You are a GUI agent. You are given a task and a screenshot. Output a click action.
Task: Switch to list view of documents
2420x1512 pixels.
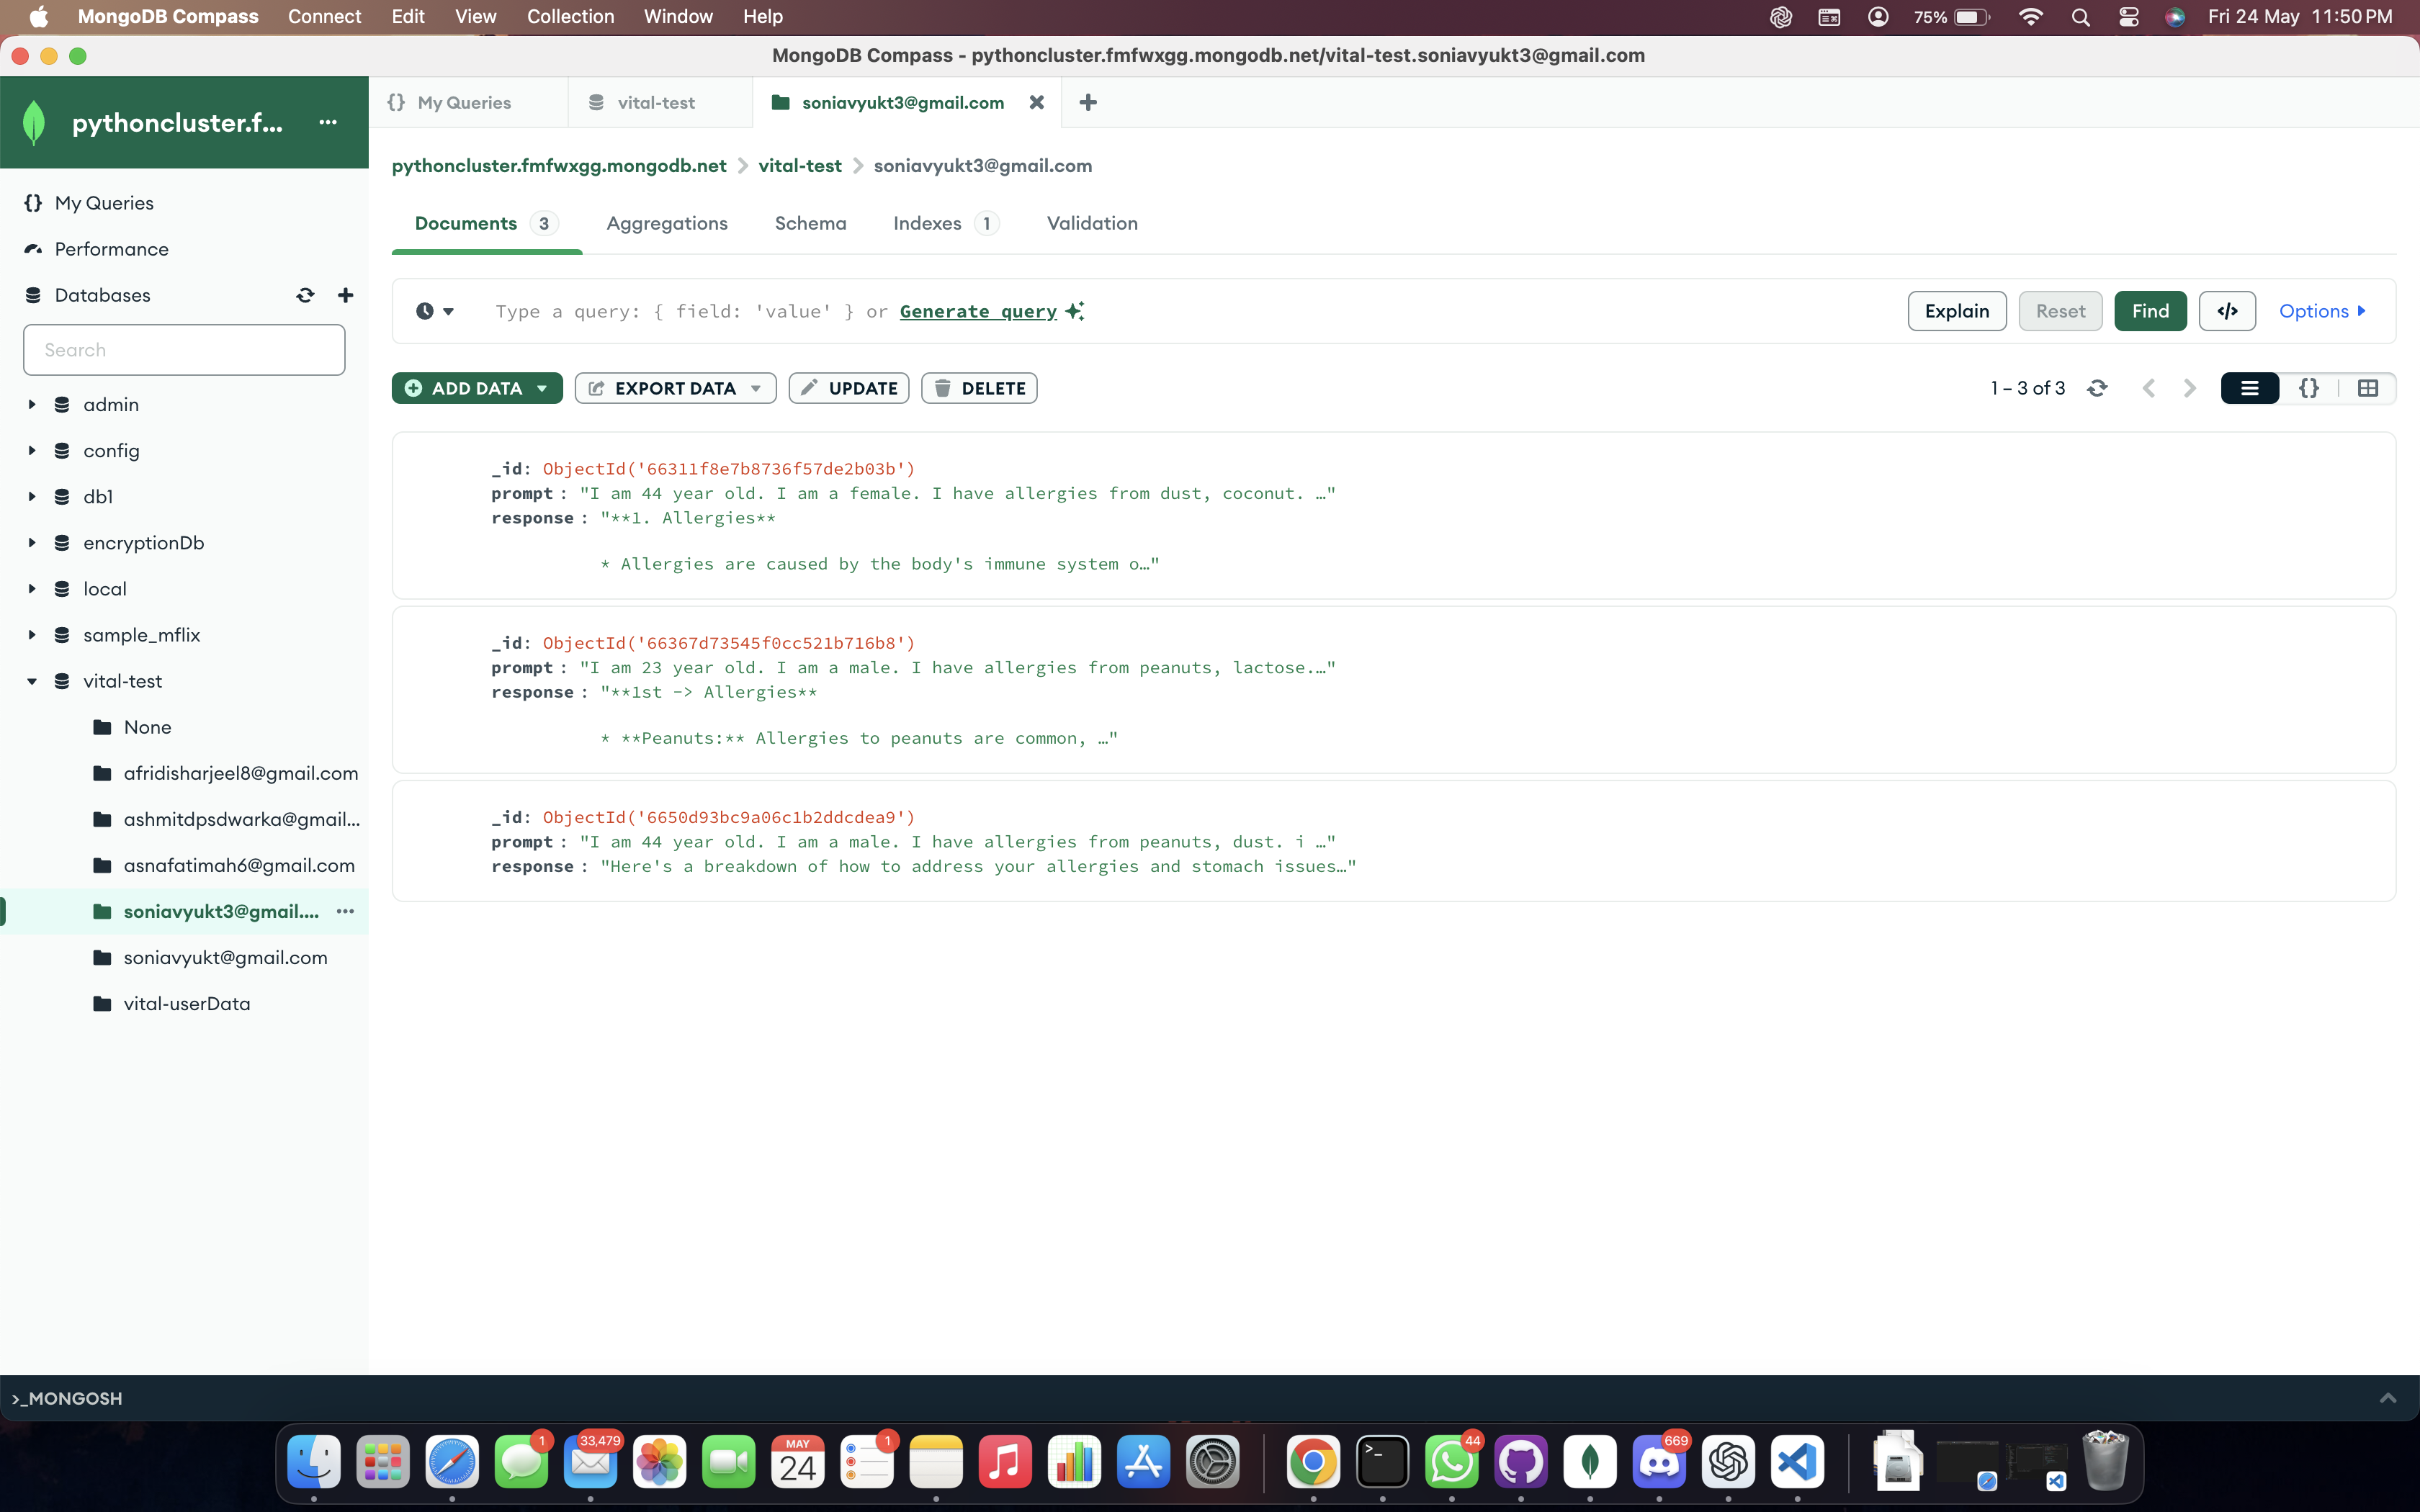2250,388
